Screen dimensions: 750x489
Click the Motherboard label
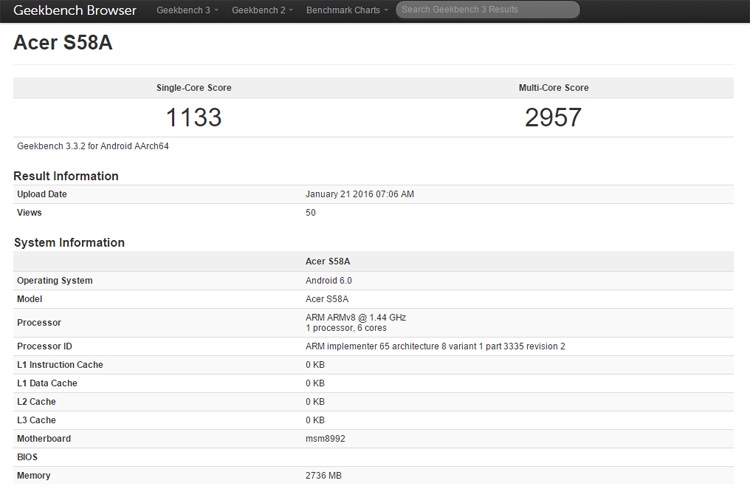click(x=44, y=438)
